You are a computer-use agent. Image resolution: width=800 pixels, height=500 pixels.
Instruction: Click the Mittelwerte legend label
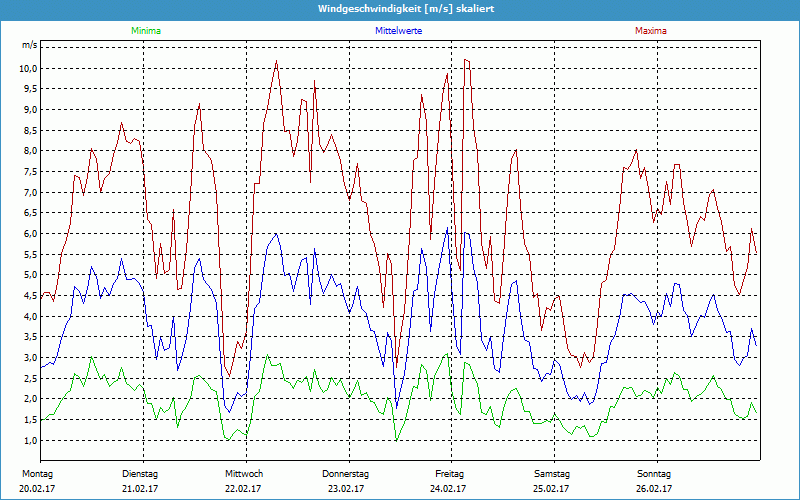(398, 31)
